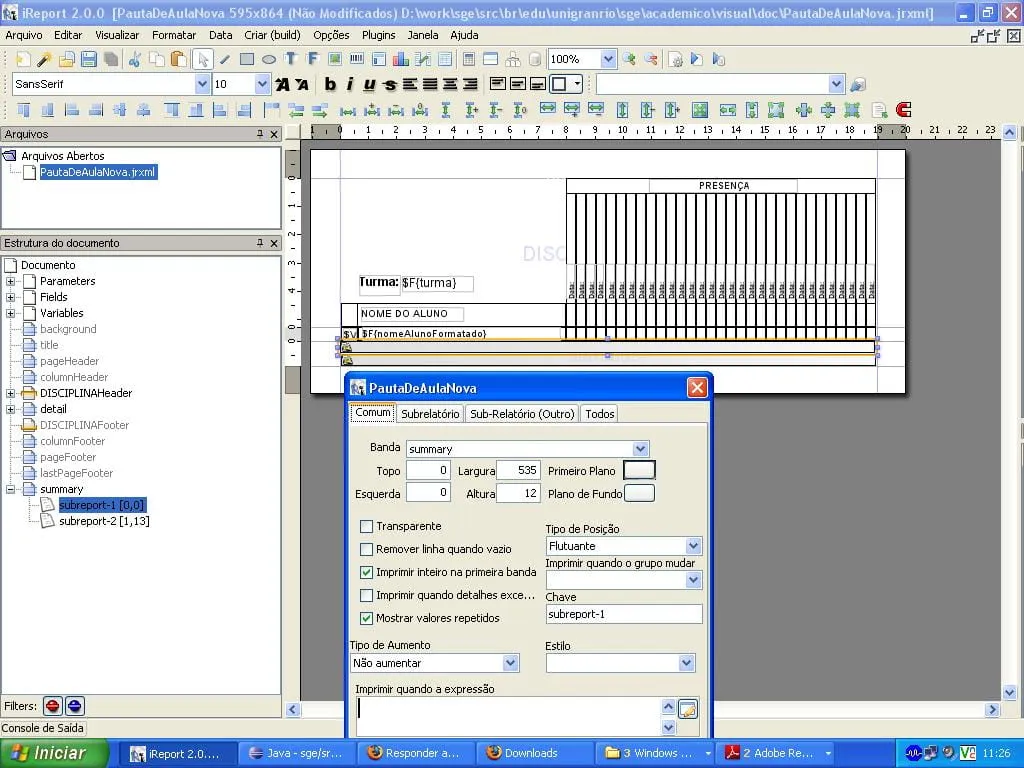Click the Windows Iniciar start button
Screen dimensions: 1024x768
50,753
